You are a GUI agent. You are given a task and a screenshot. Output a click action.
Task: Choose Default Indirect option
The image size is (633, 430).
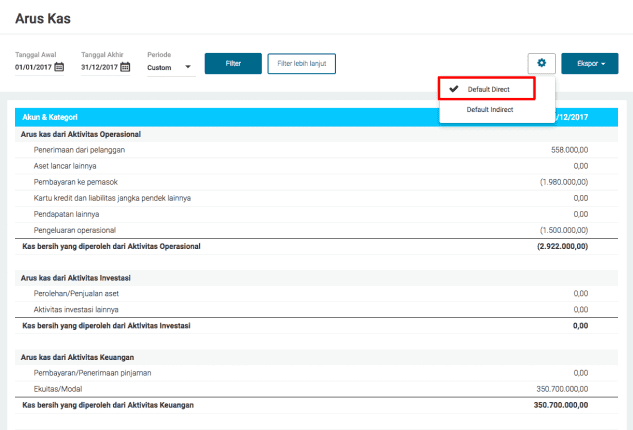pyautogui.click(x=490, y=109)
